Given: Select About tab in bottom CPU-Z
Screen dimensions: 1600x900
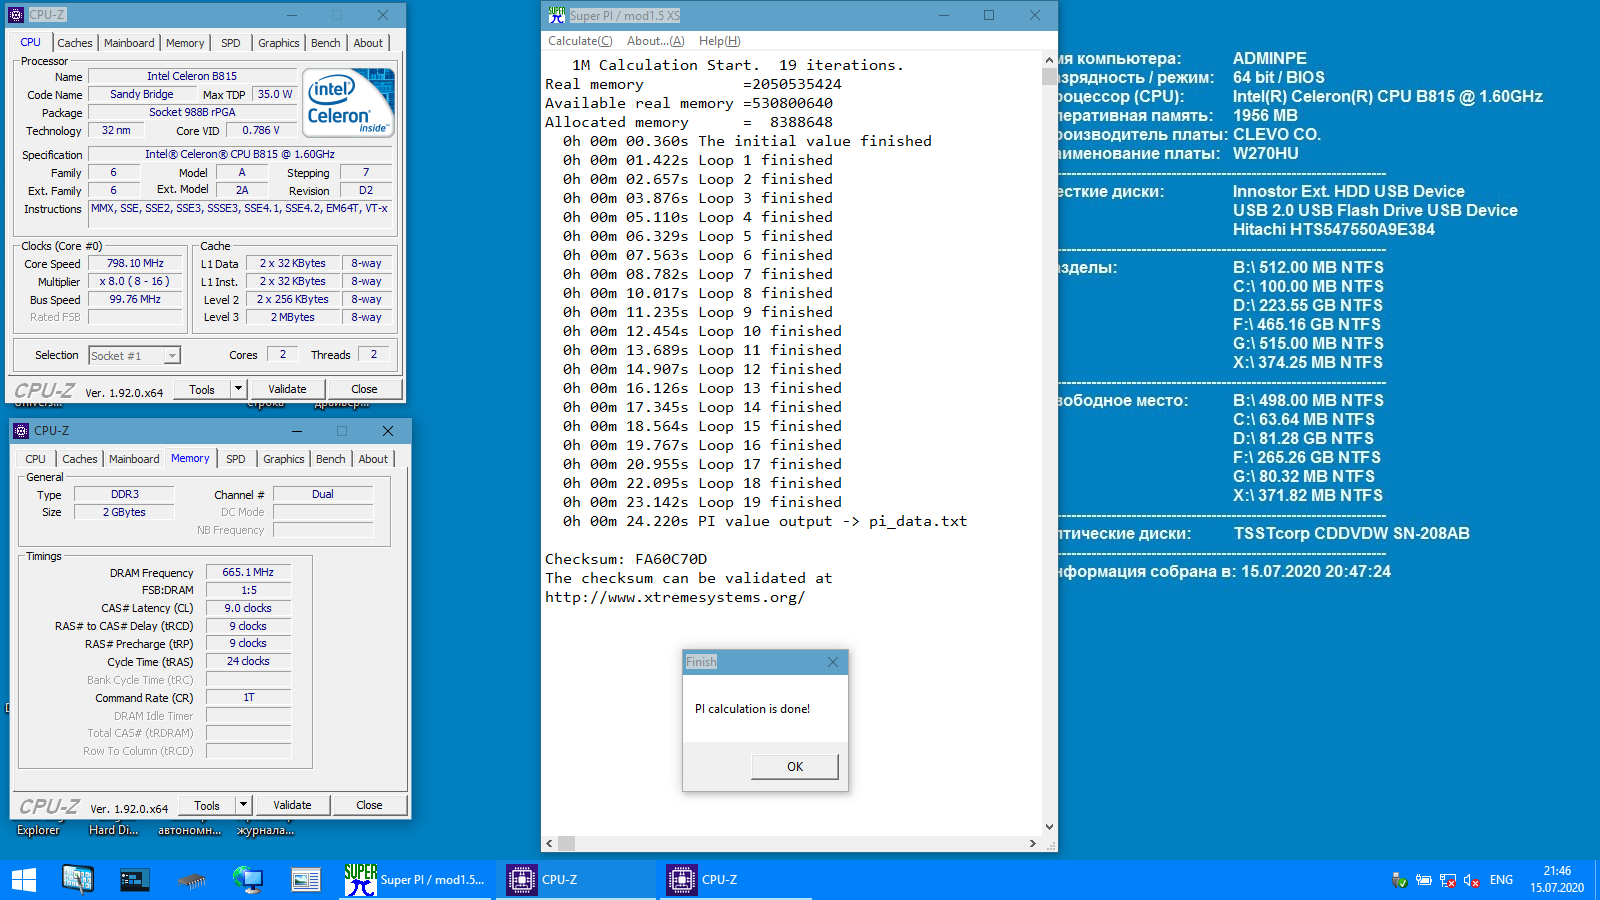Looking at the screenshot, I should pyautogui.click(x=373, y=459).
